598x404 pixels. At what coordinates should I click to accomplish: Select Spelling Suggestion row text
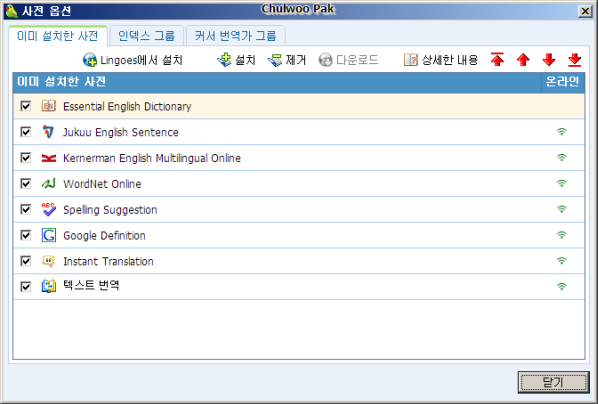tap(110, 210)
